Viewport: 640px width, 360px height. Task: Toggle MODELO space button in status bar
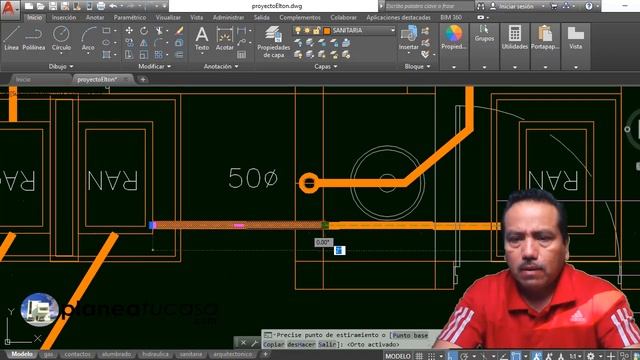pyautogui.click(x=398, y=356)
